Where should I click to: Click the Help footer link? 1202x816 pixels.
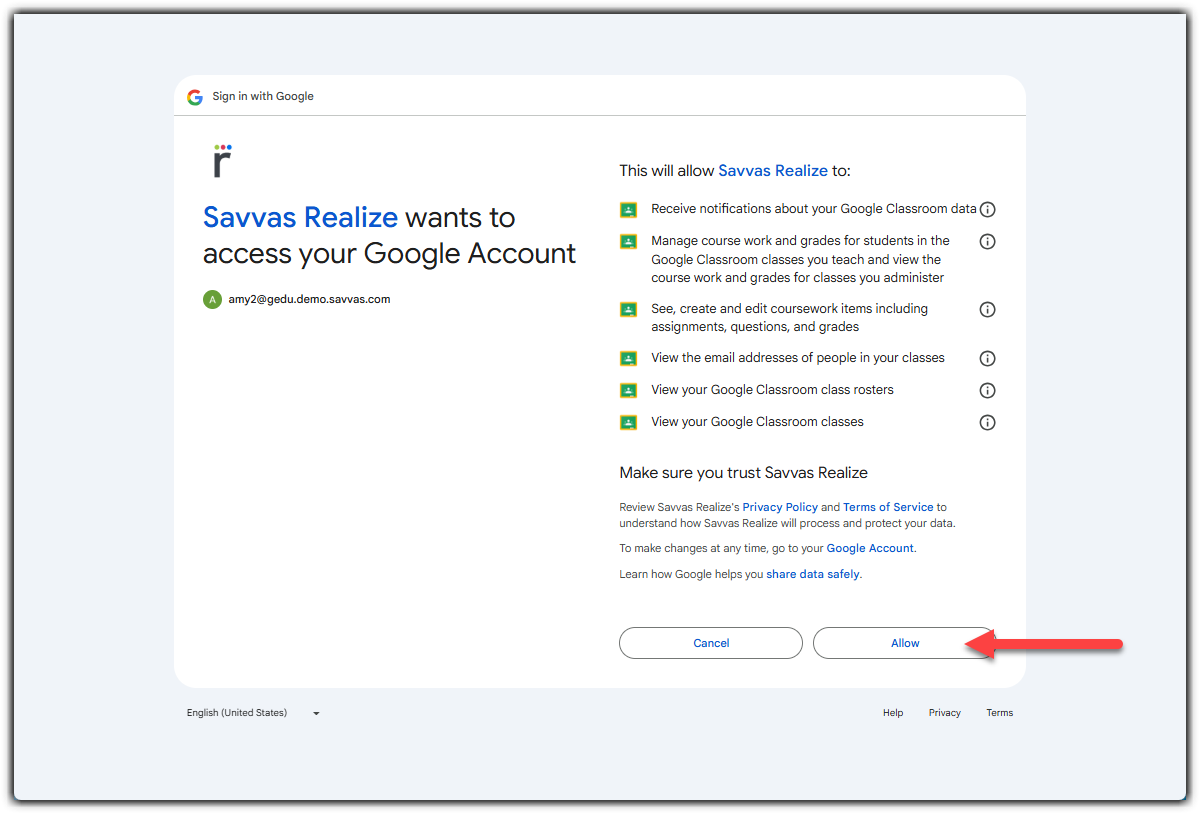[x=893, y=713]
